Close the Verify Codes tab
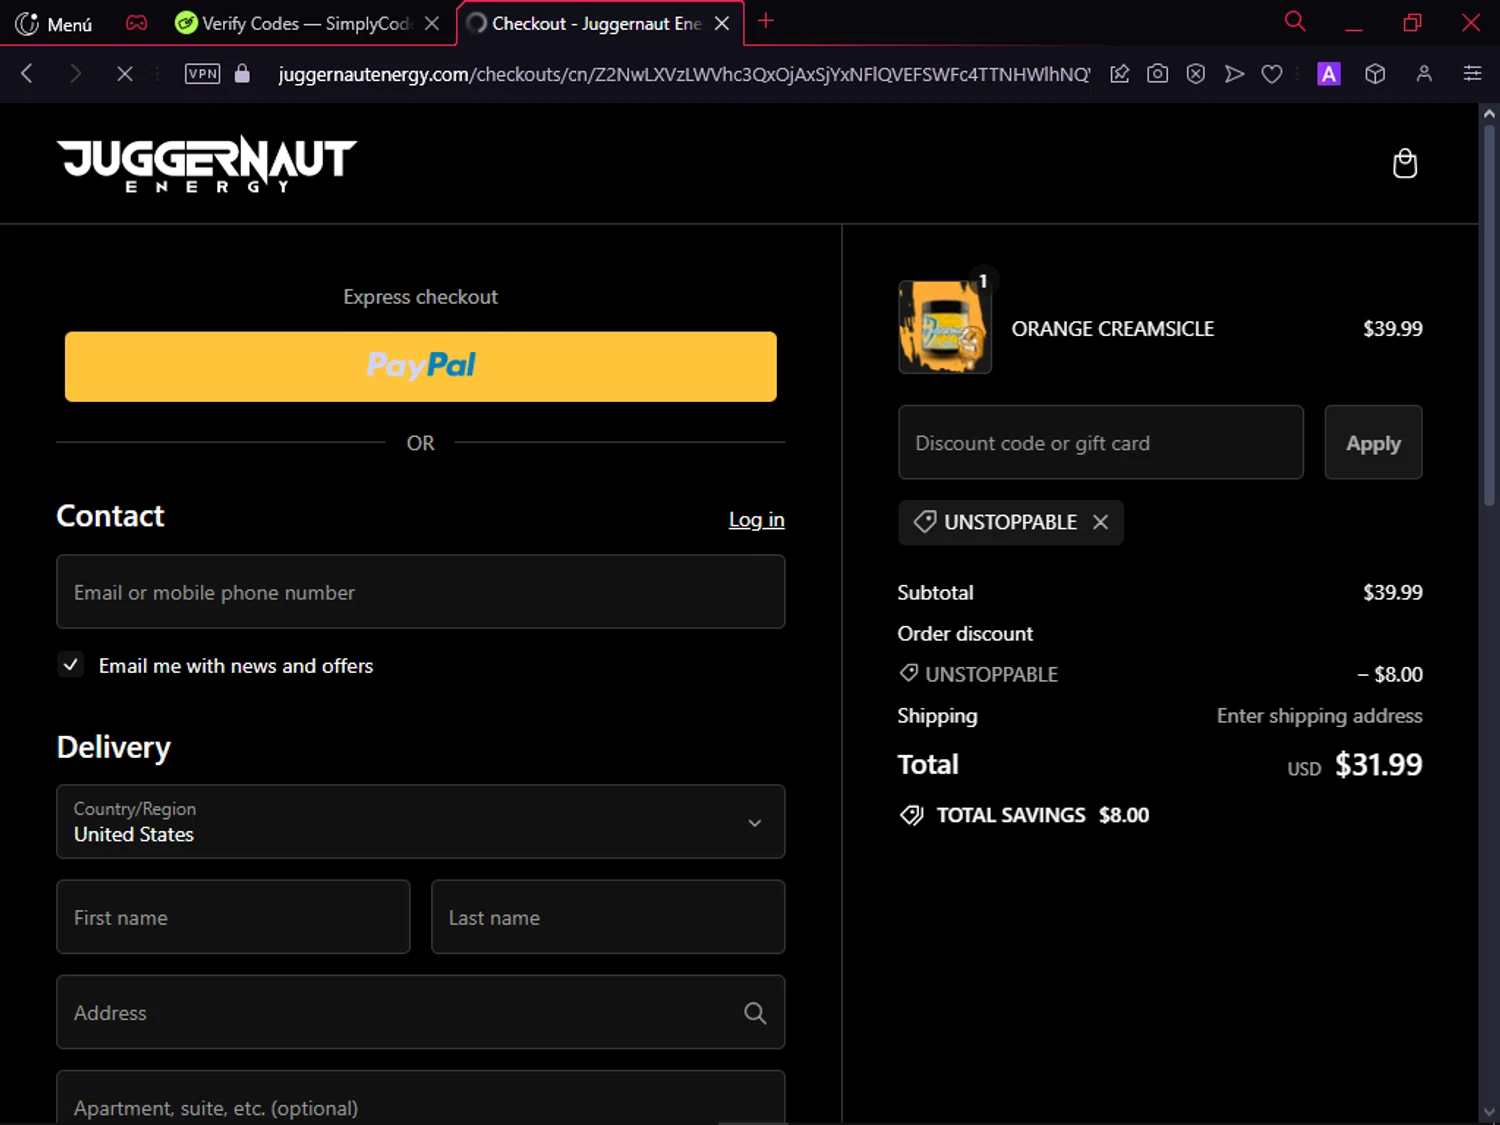The width and height of the screenshot is (1500, 1125). point(432,23)
